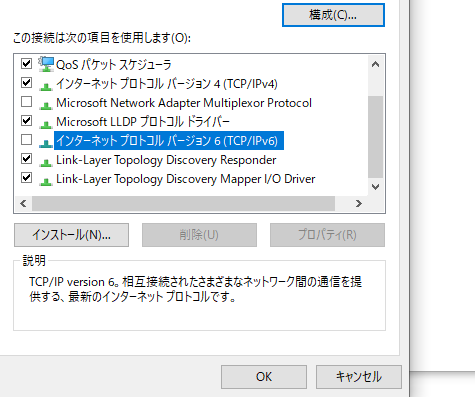This screenshot has height=397, width=475.
Task: Click the インストール(N)... button
Action: click(x=71, y=235)
